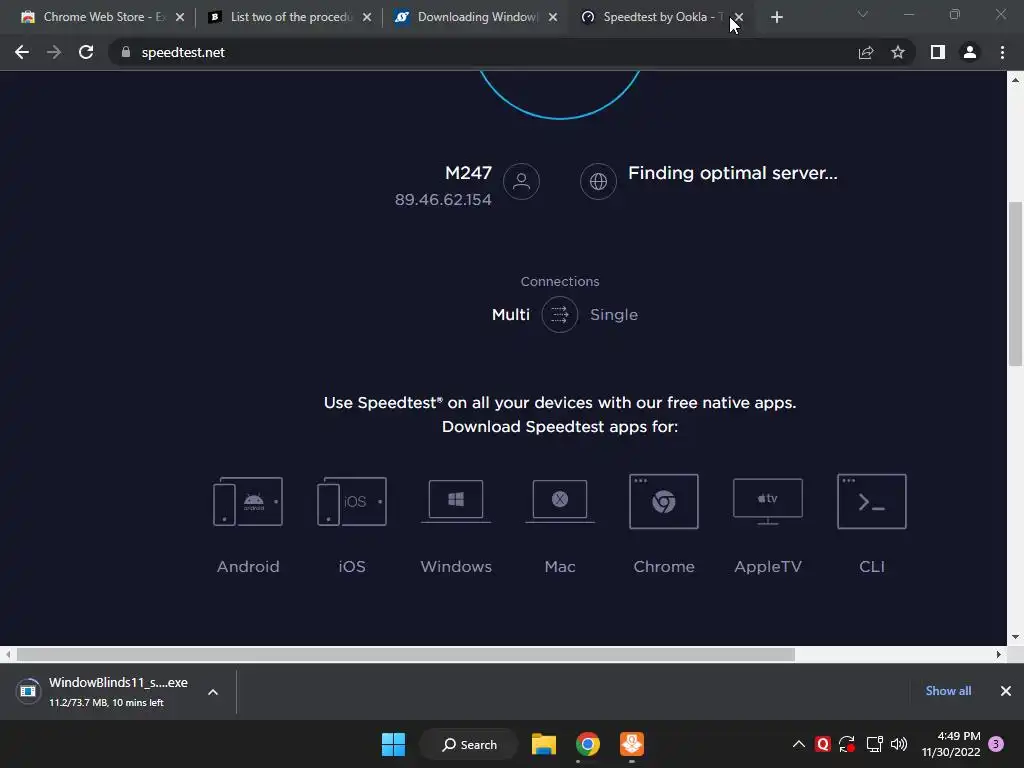Open the Windows app download icon
This screenshot has width=1024, height=768.
(x=456, y=502)
